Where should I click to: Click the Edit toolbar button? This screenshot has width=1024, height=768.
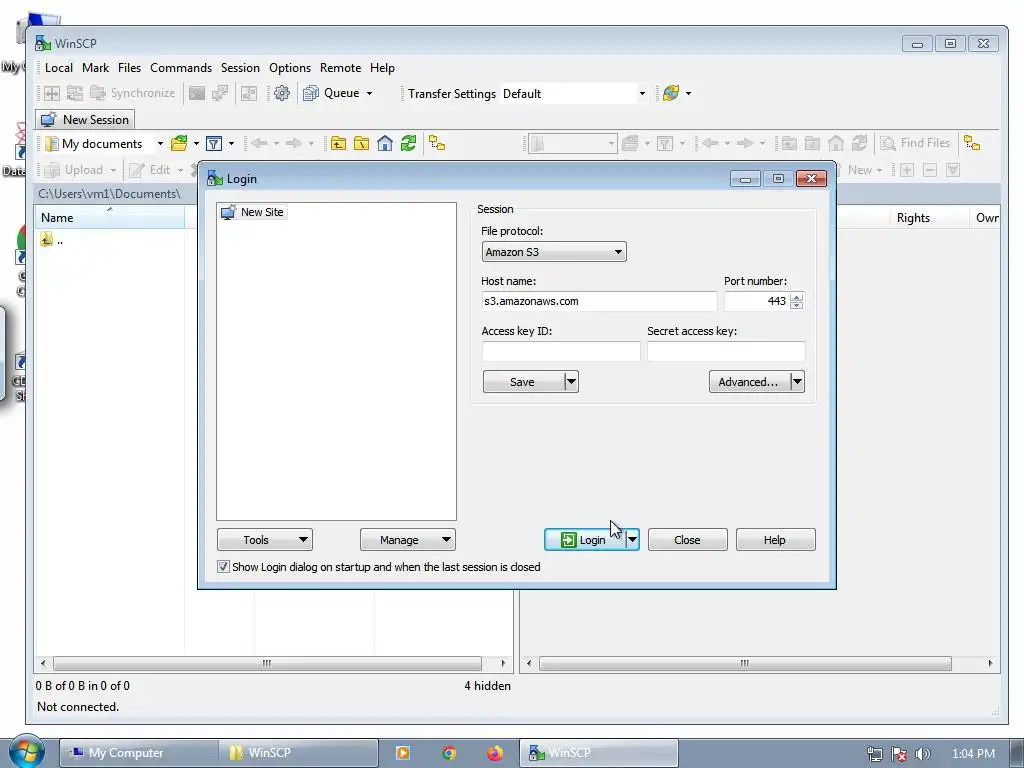click(x=151, y=170)
